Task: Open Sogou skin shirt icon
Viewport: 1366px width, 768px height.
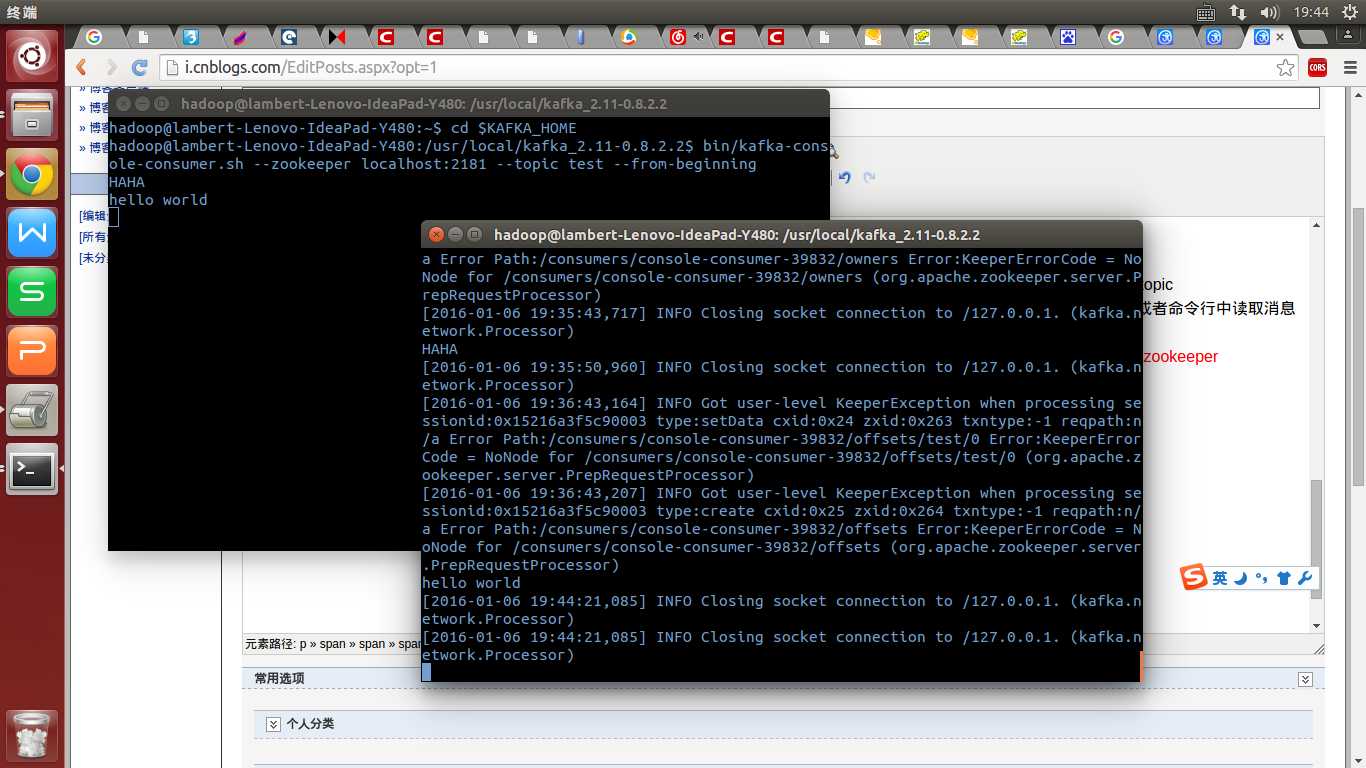Action: 1284,578
